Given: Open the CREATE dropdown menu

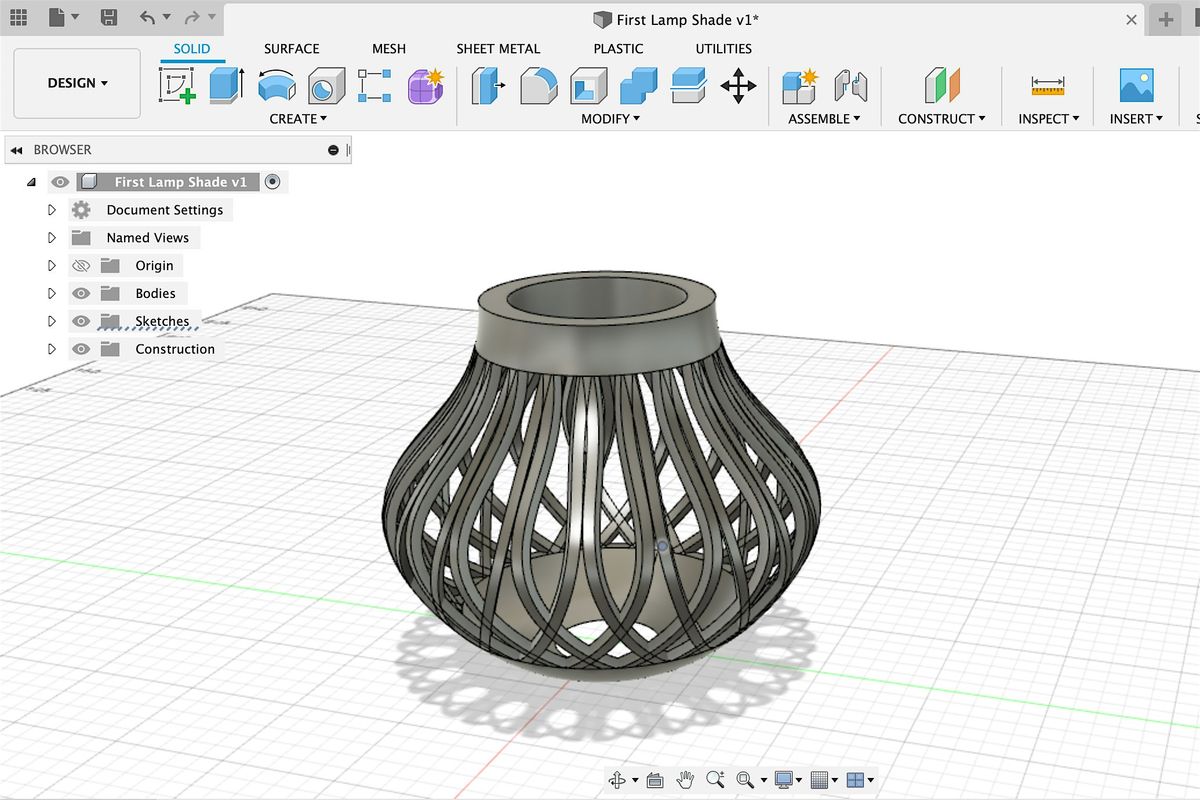Looking at the screenshot, I should [x=297, y=118].
